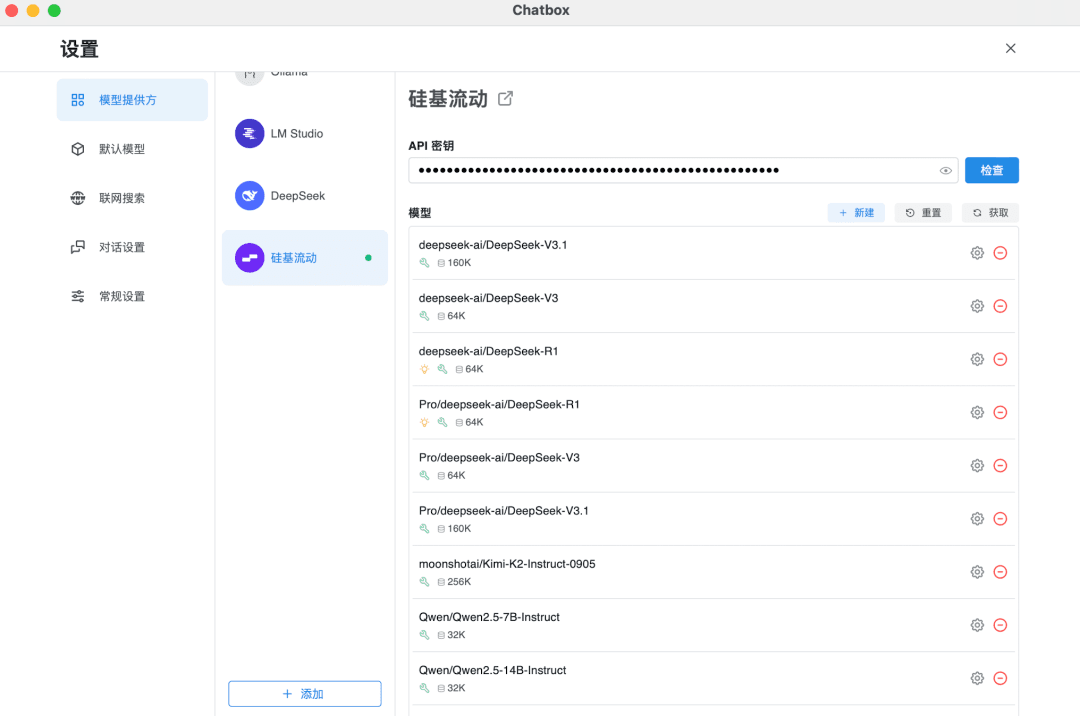Remove the Qwen/Qwen2.5-7B-Instruct model
1080x716 pixels.
pos(1000,625)
